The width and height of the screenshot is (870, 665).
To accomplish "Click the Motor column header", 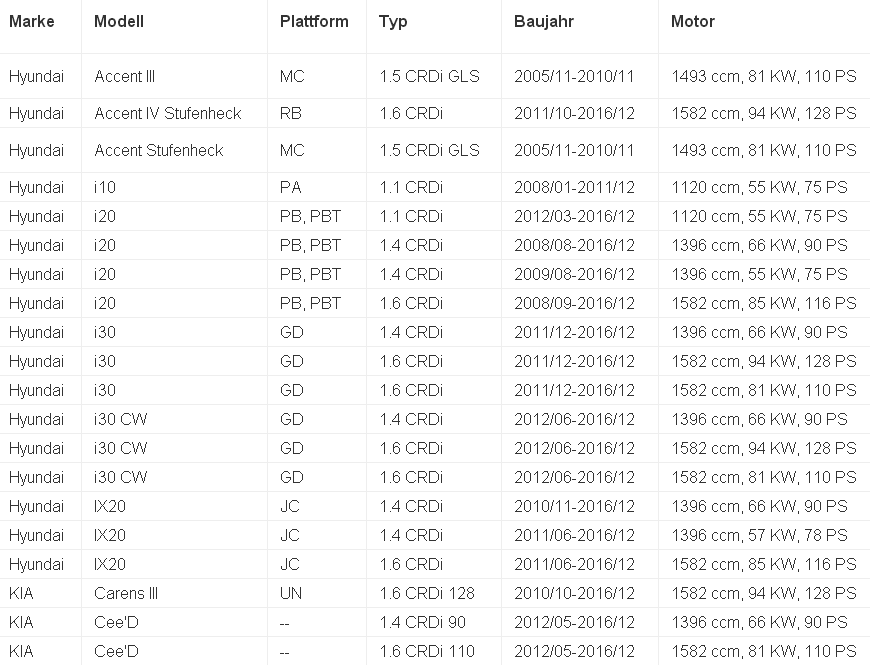I will point(693,21).
